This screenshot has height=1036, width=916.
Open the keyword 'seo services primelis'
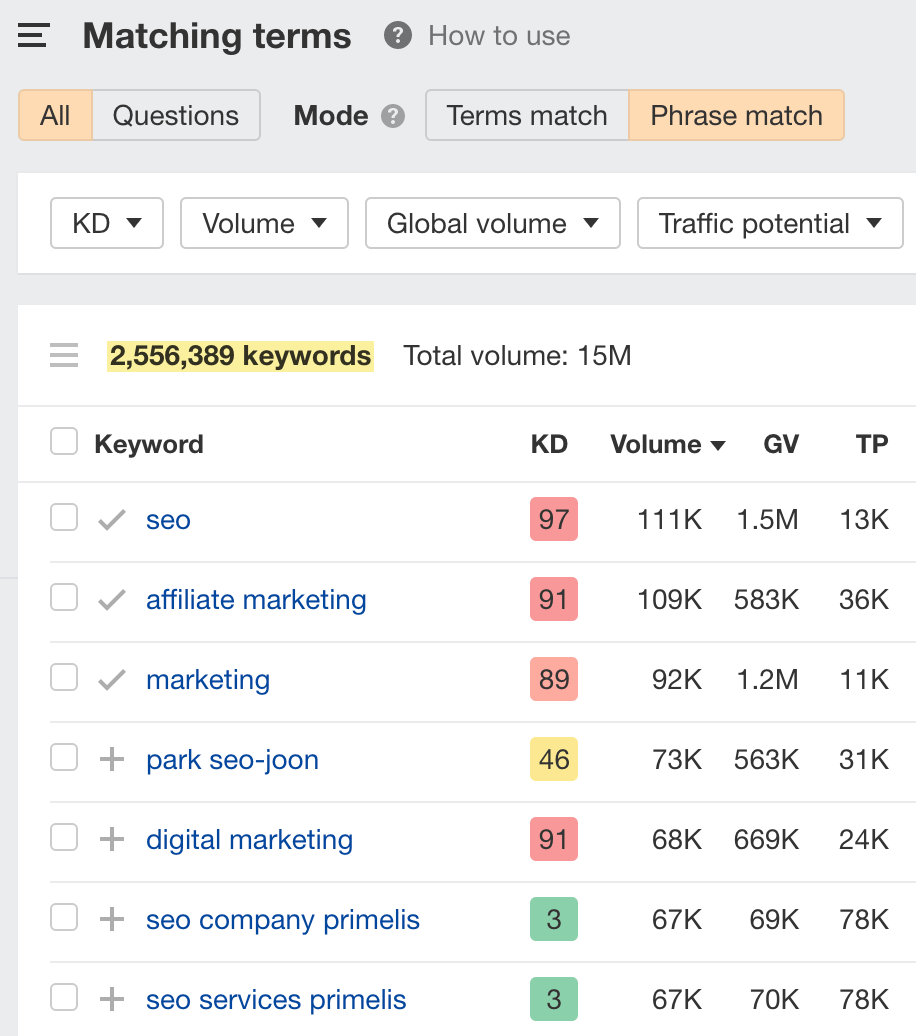[276, 999]
